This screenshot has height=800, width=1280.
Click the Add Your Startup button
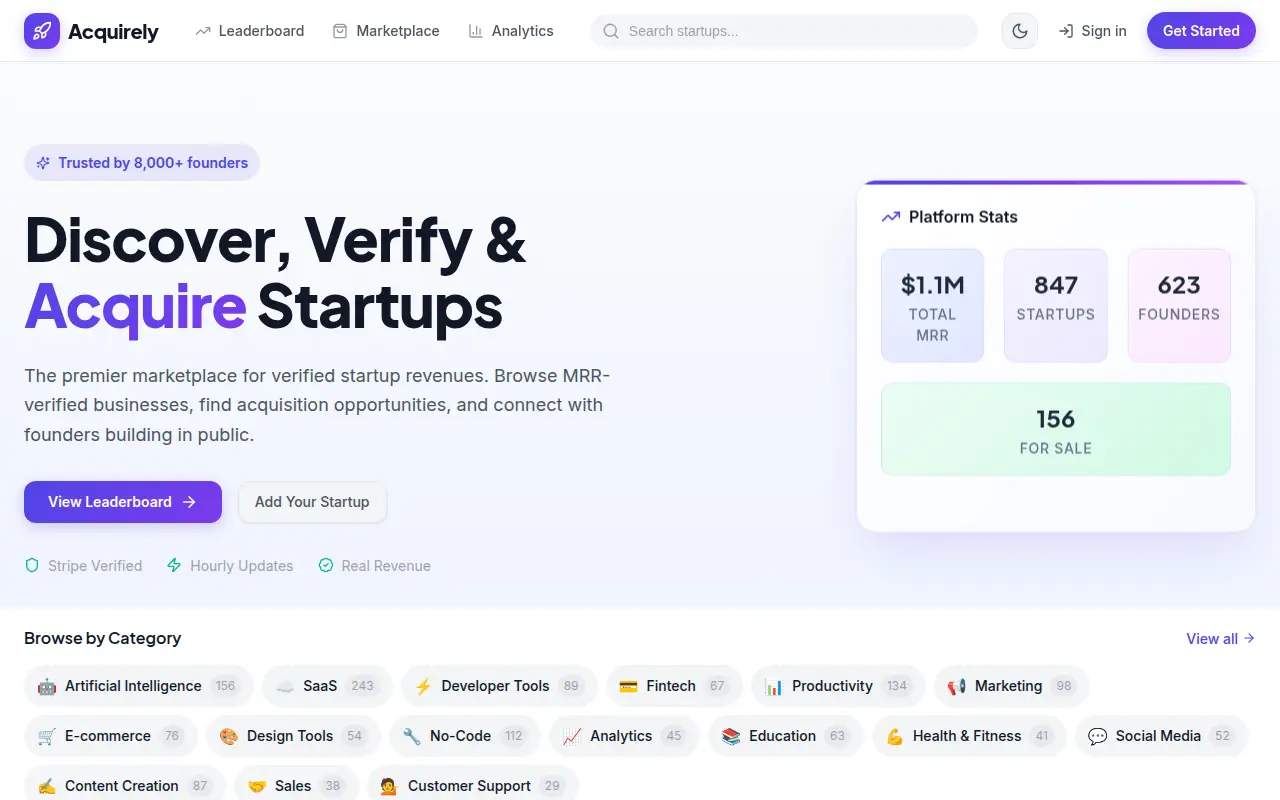[312, 502]
